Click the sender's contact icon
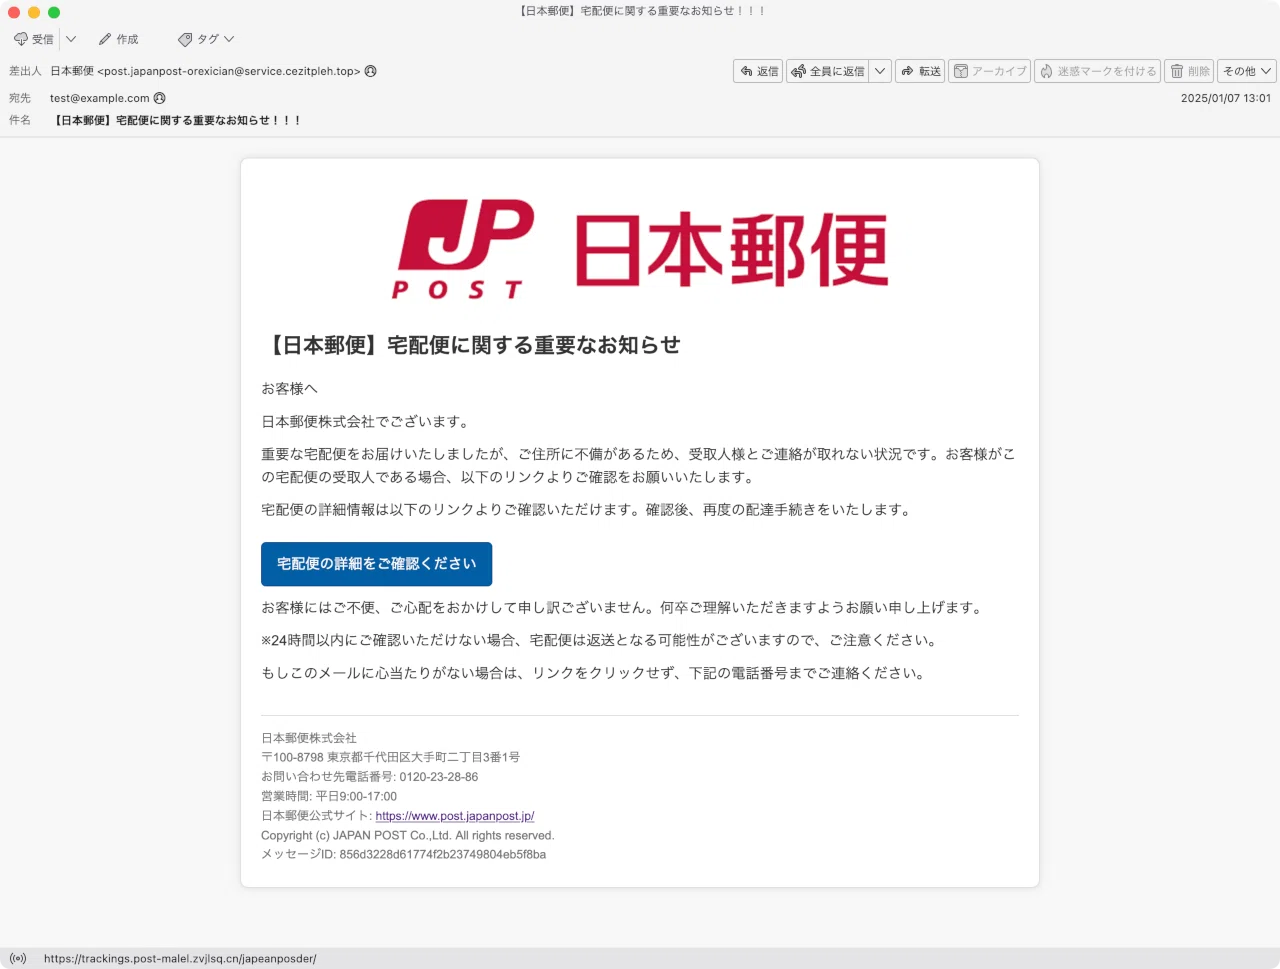Image resolution: width=1280 pixels, height=969 pixels. (x=371, y=71)
